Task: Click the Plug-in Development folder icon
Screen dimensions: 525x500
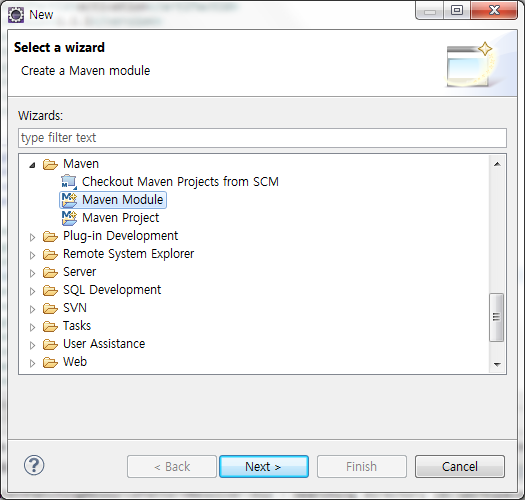Action: (x=50, y=236)
